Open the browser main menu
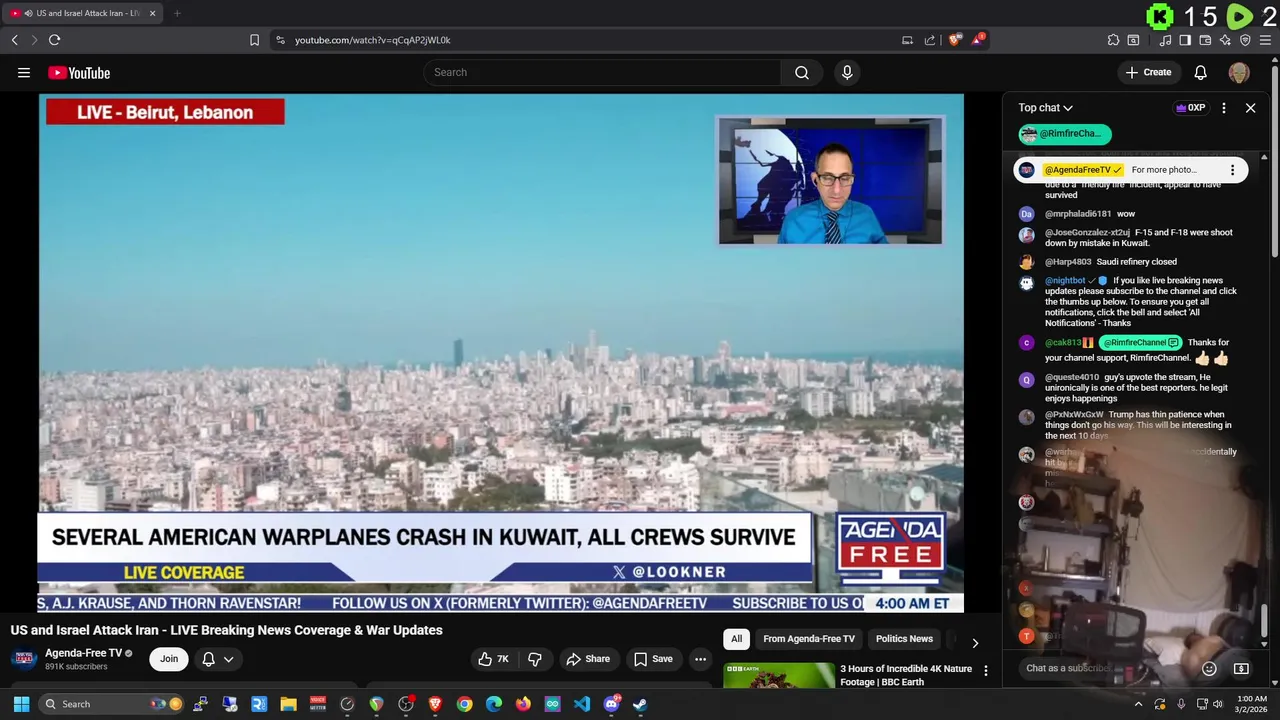The width and height of the screenshot is (1280, 720). 1266,40
